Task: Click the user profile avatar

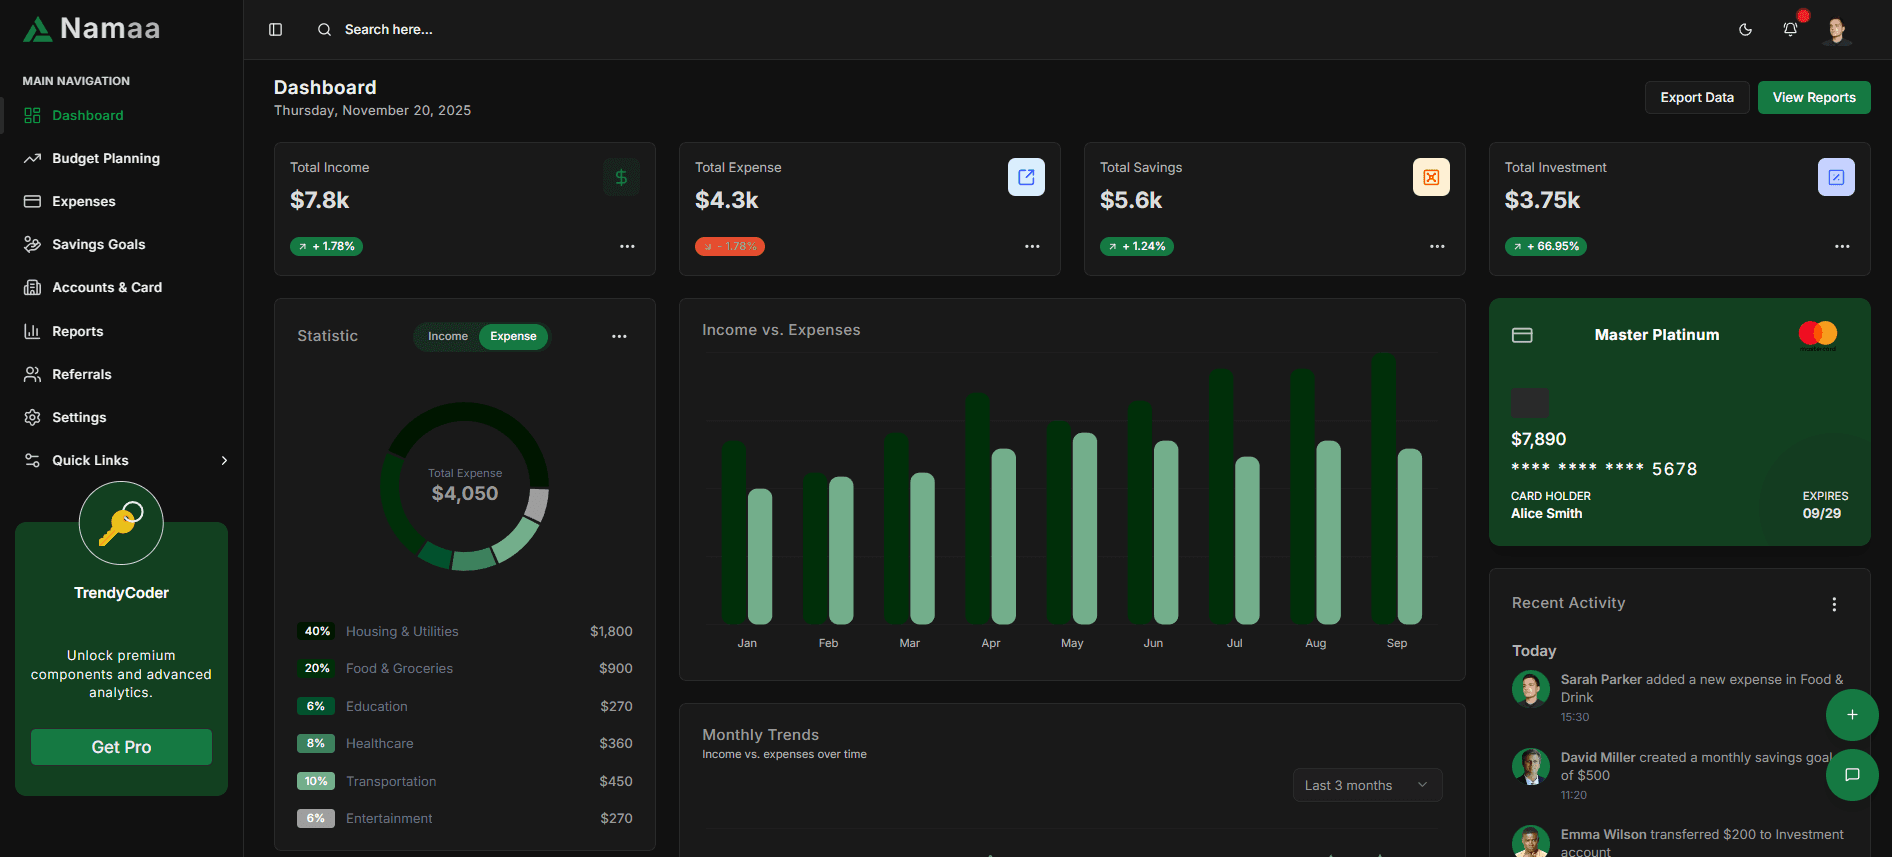Action: 1836,30
